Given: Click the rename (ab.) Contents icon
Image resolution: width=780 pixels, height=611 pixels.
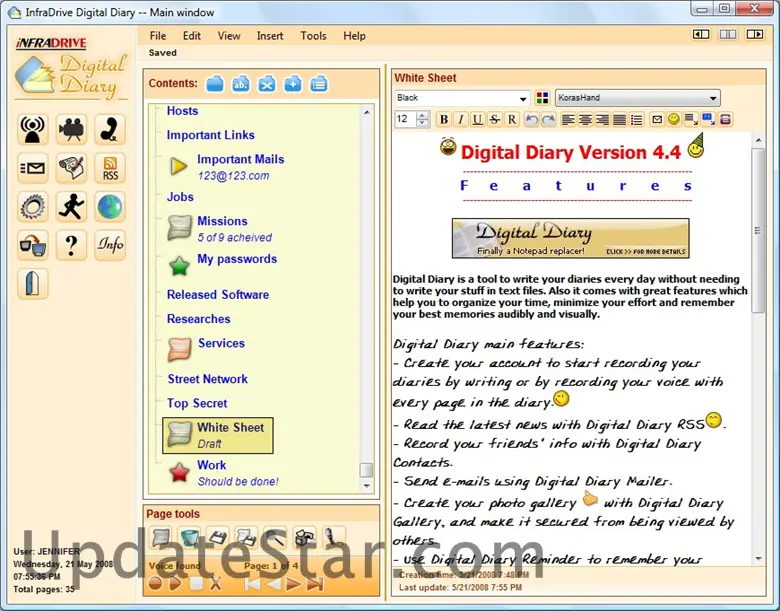Looking at the screenshot, I should click(241, 84).
